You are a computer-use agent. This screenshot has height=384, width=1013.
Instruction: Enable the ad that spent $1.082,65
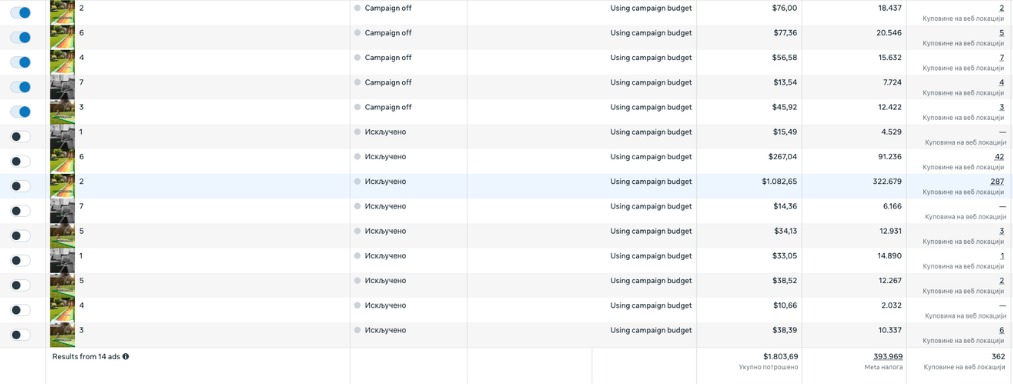point(20,186)
